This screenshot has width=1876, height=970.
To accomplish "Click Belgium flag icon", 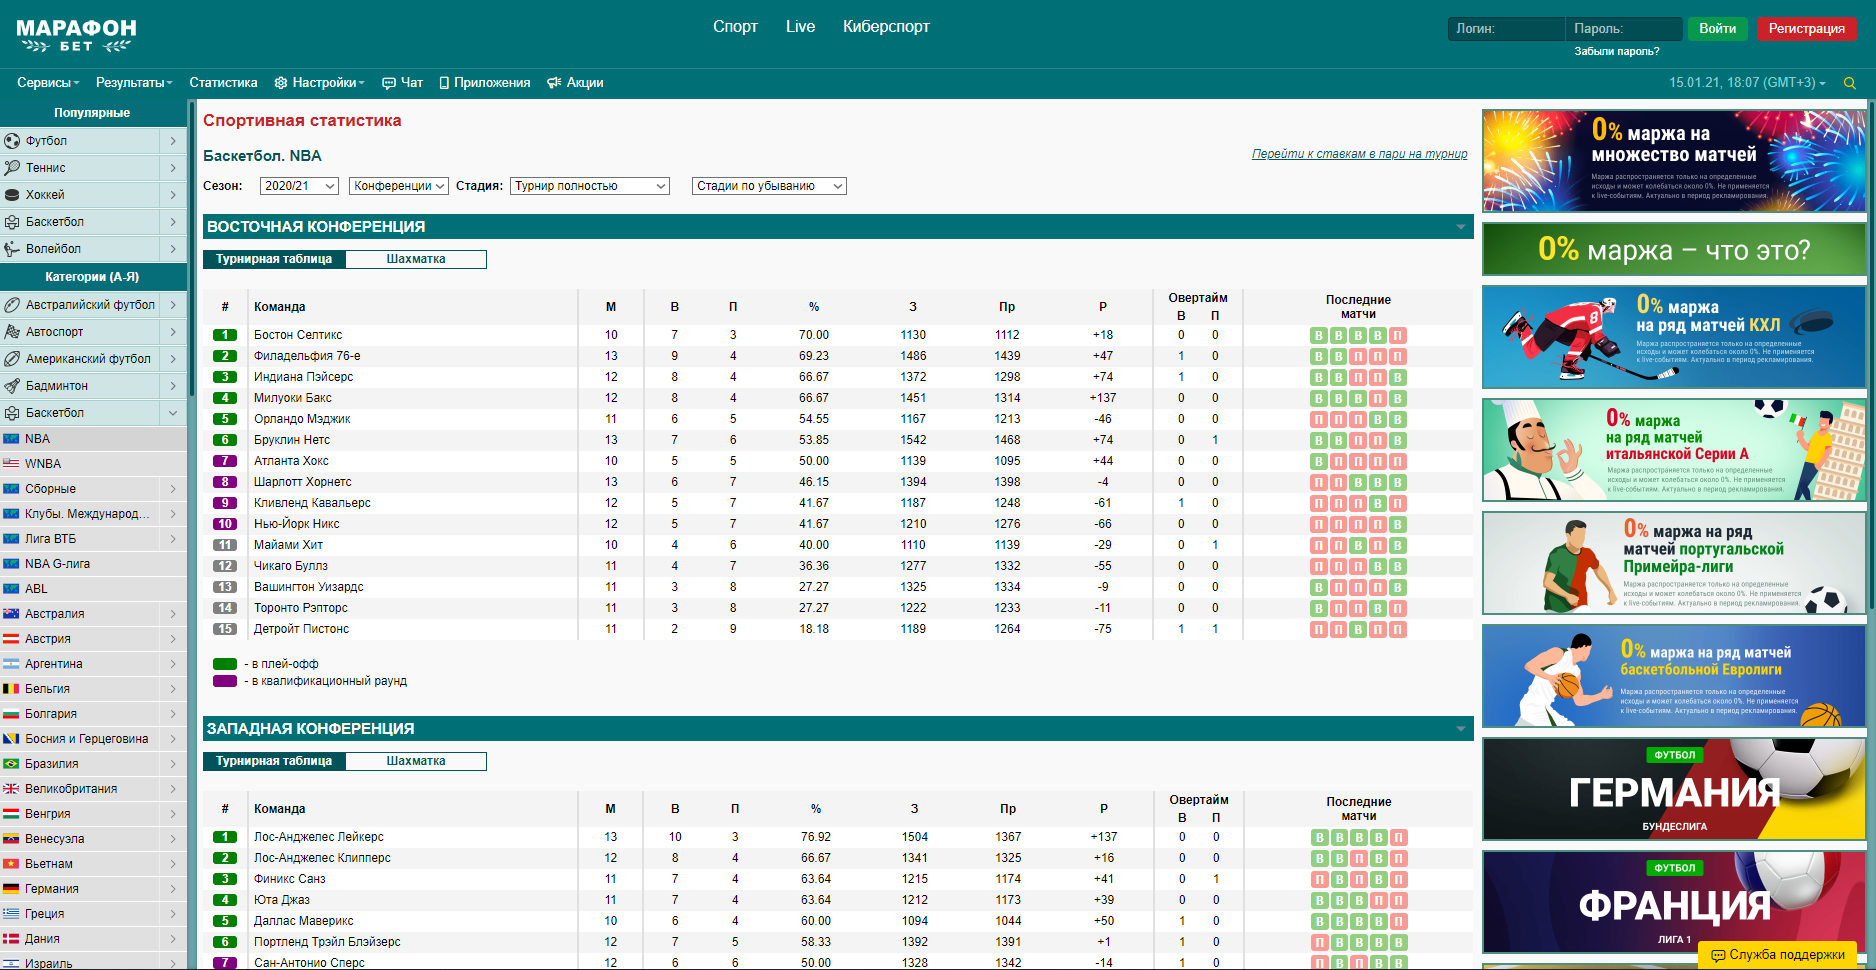I will tap(11, 689).
